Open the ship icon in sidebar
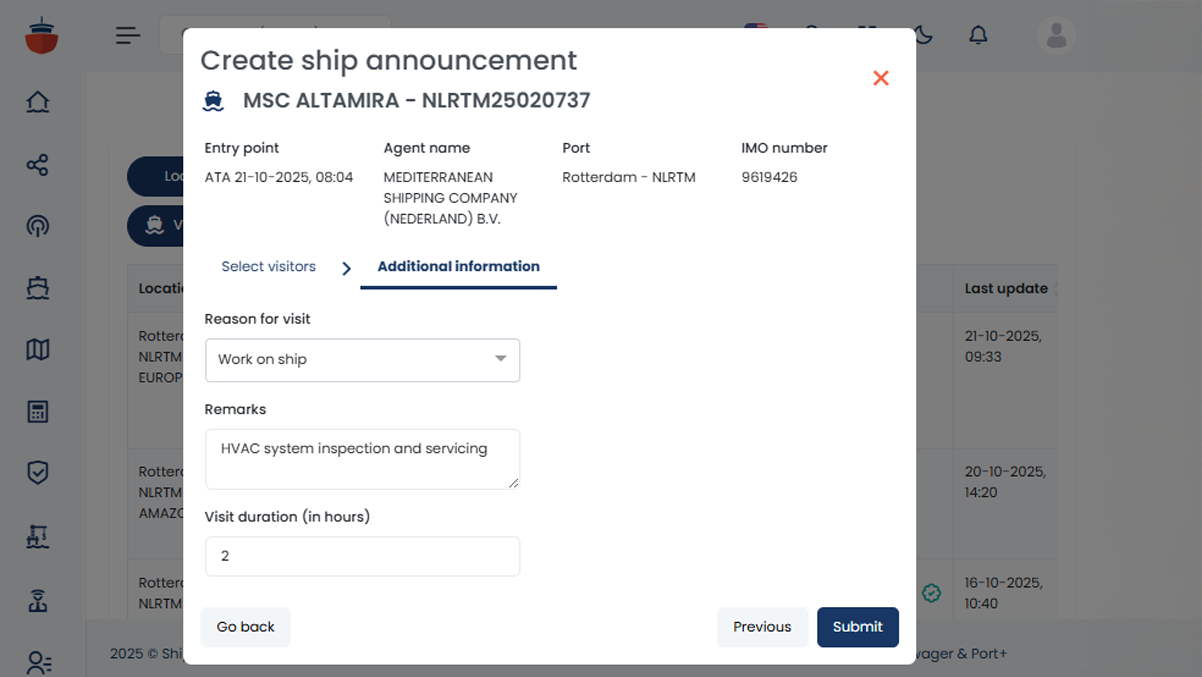This screenshot has width=1202, height=677. point(38,288)
